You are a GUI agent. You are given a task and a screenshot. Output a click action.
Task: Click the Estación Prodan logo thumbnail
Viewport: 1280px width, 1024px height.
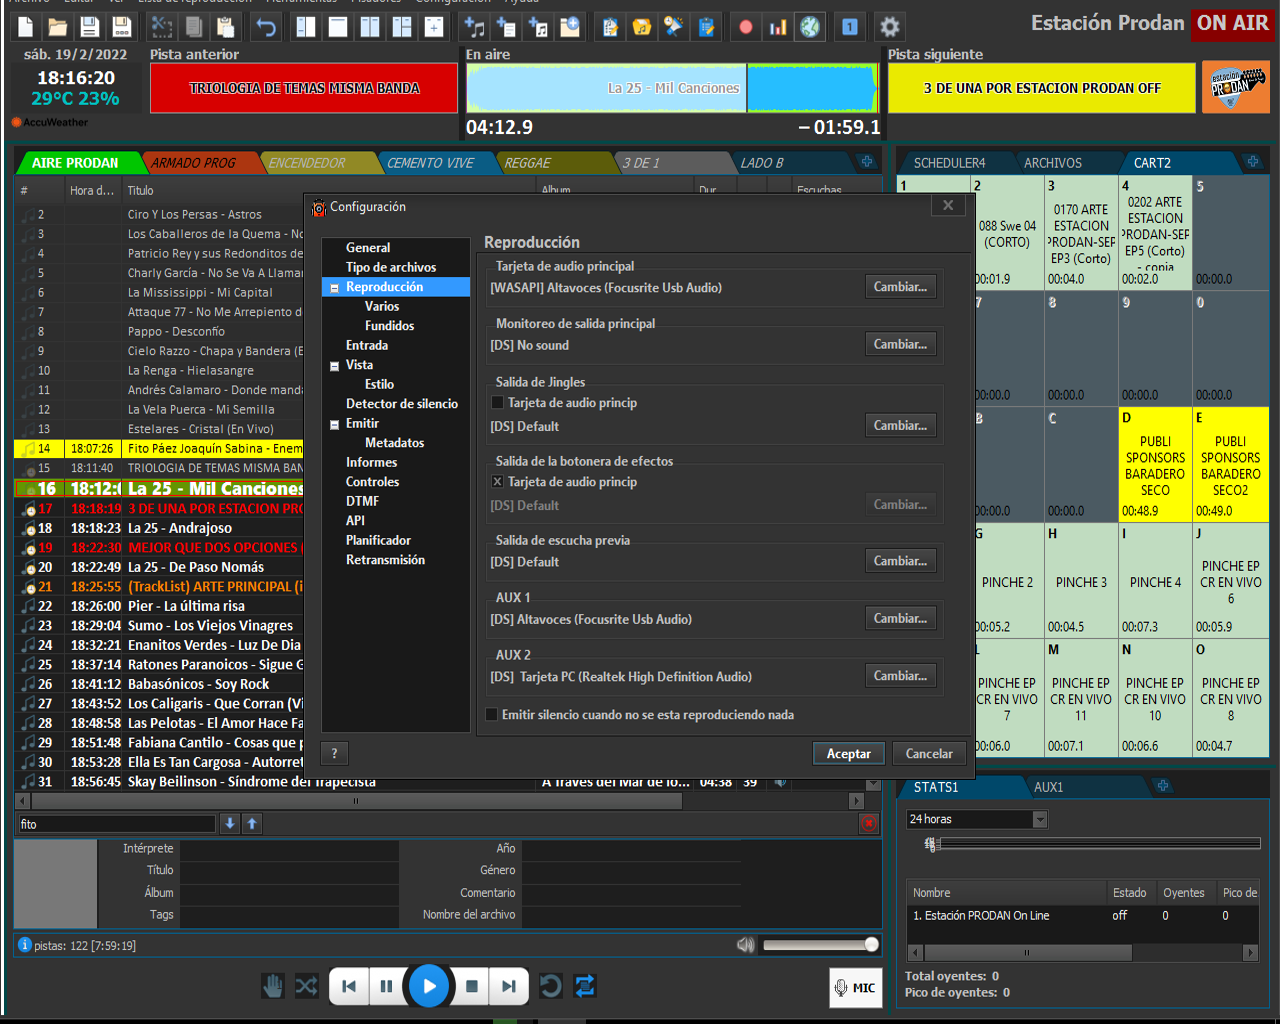coord(1235,87)
